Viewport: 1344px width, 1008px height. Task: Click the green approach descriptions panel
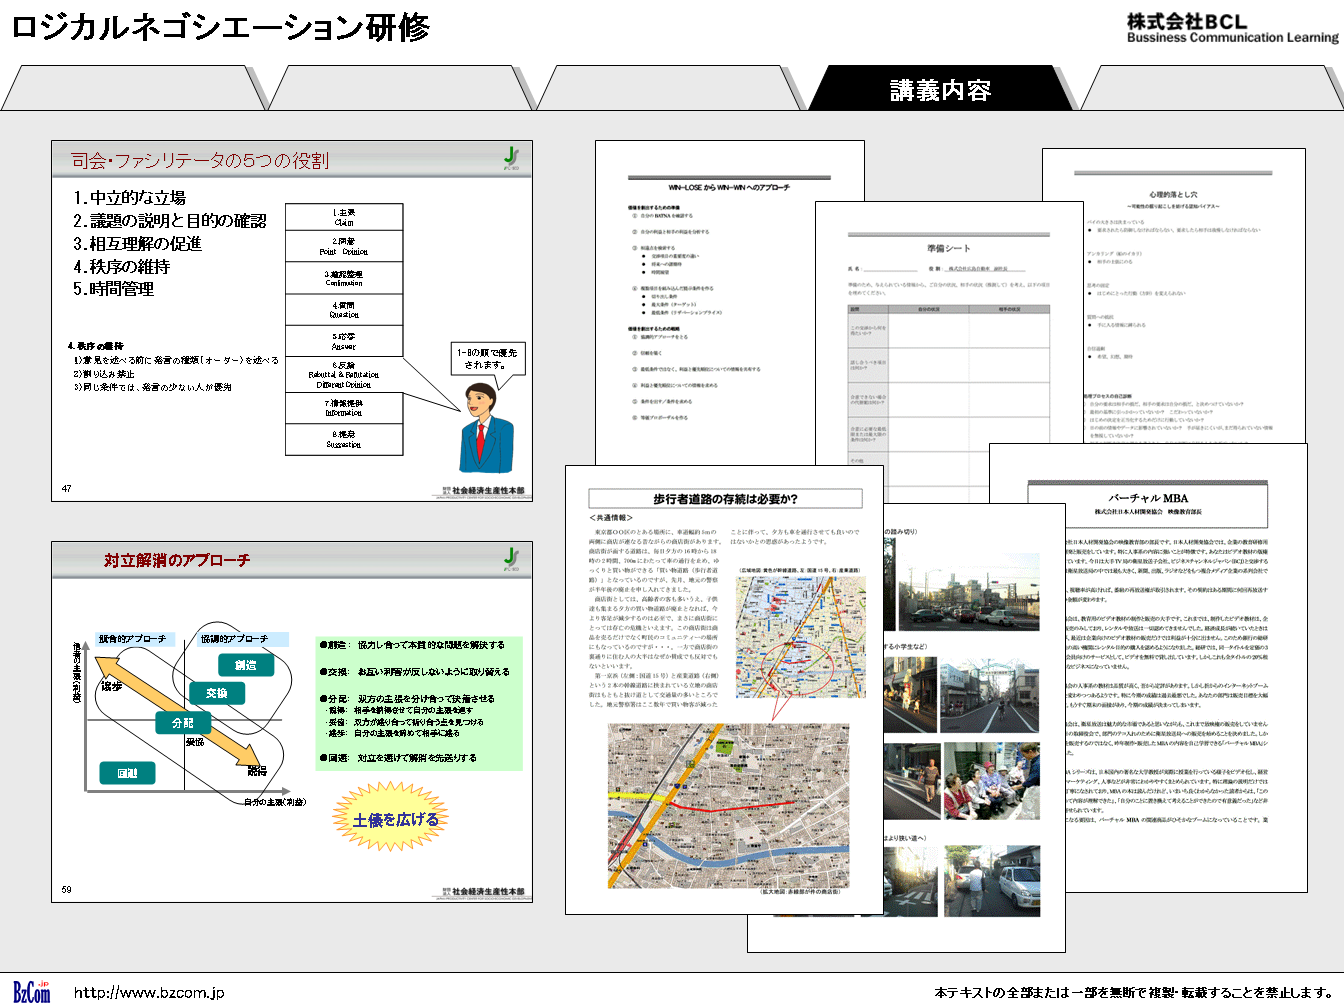pyautogui.click(x=419, y=702)
